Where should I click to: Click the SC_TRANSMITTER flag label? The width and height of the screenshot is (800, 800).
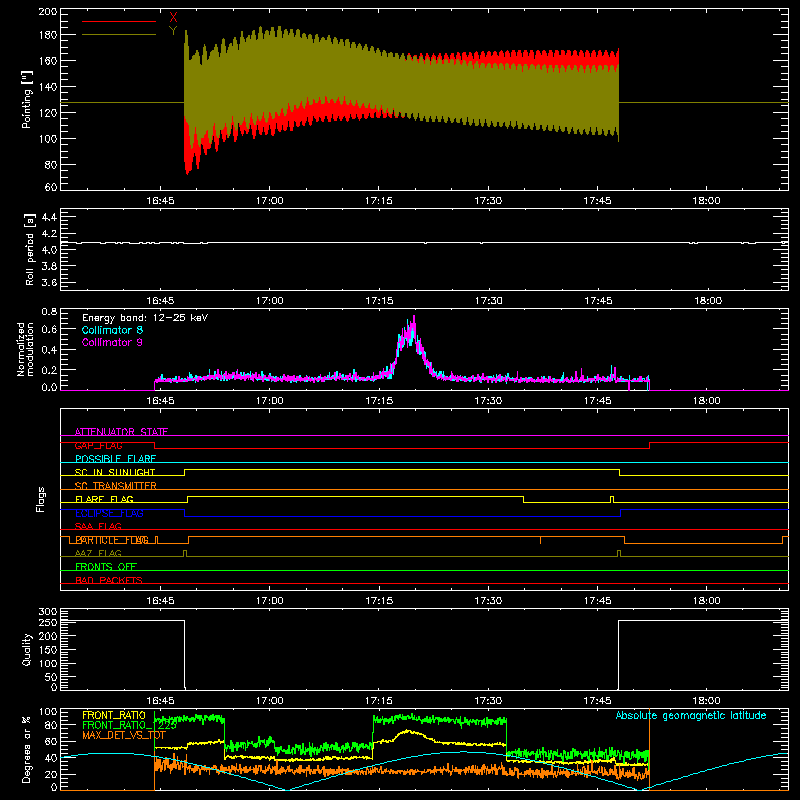point(116,486)
